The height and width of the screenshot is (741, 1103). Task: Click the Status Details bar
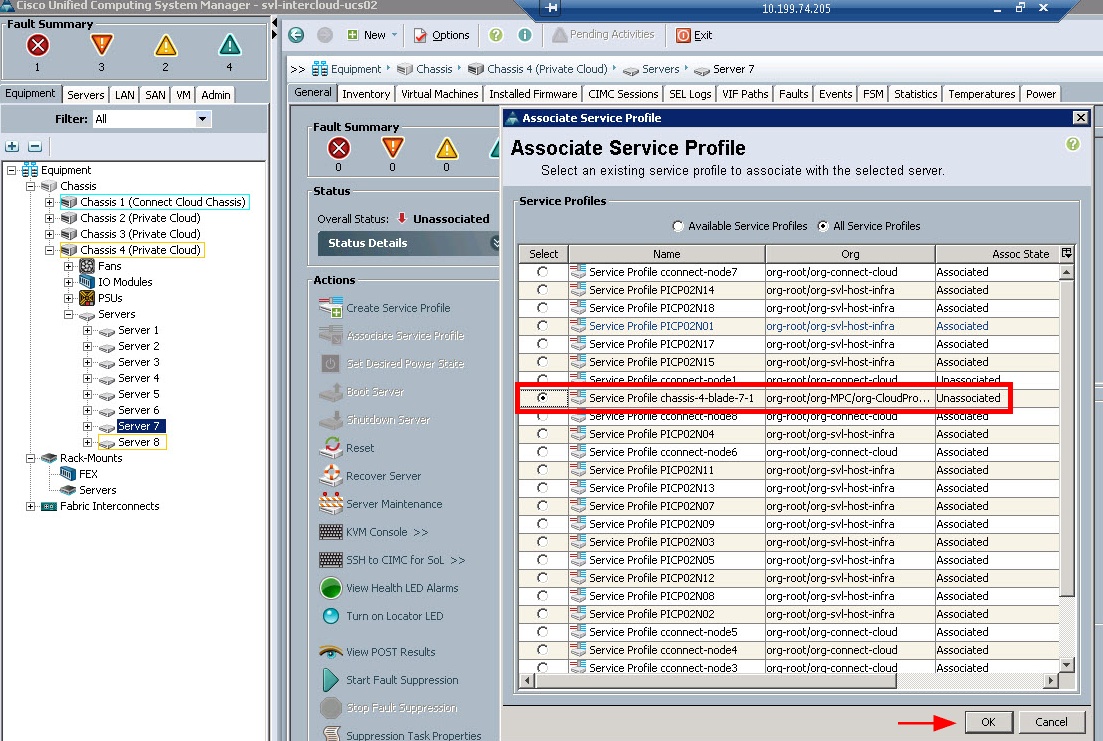pos(408,243)
